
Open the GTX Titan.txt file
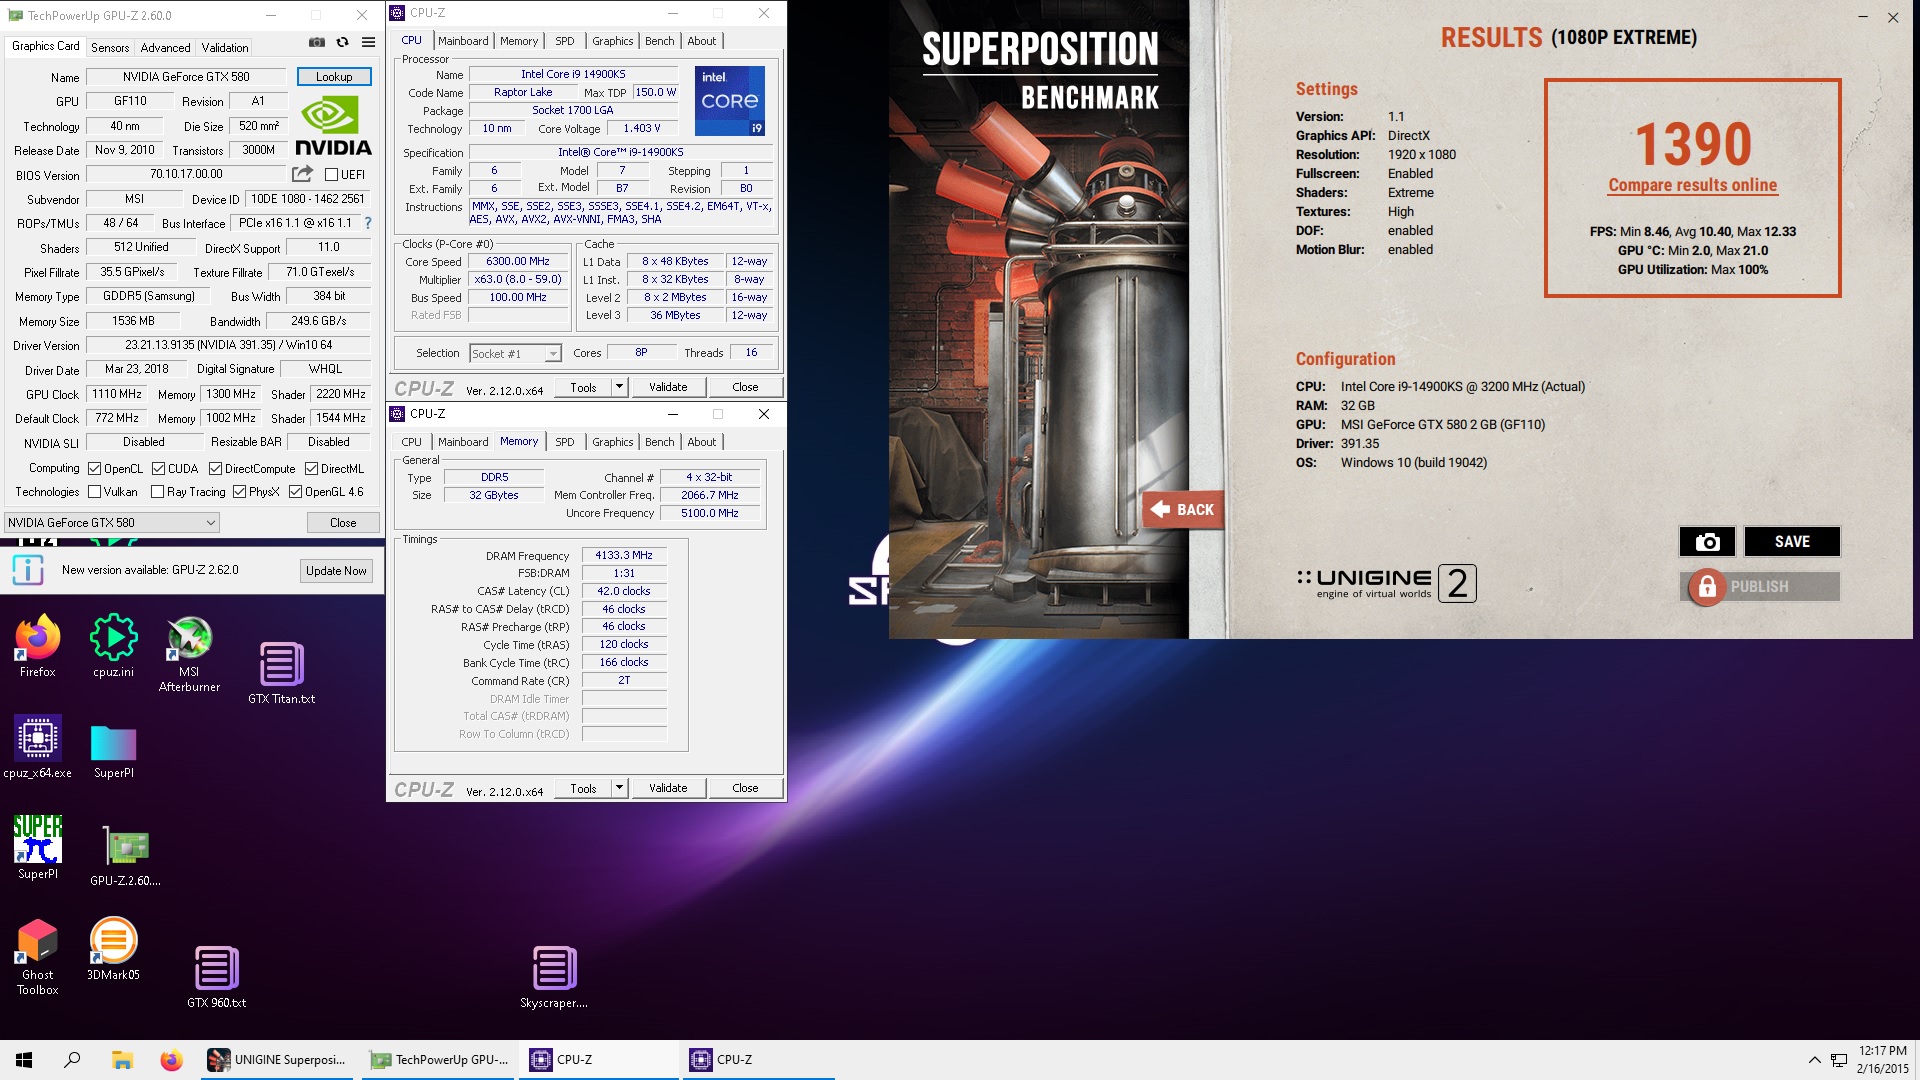tap(282, 672)
